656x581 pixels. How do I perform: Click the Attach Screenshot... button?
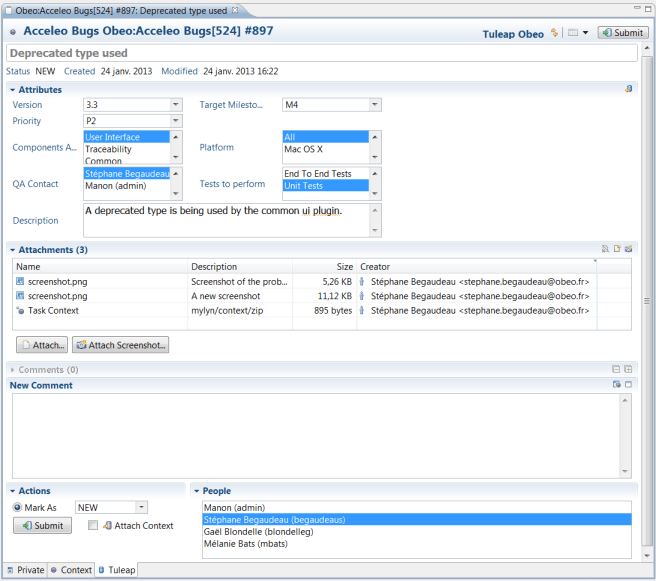tap(121, 345)
